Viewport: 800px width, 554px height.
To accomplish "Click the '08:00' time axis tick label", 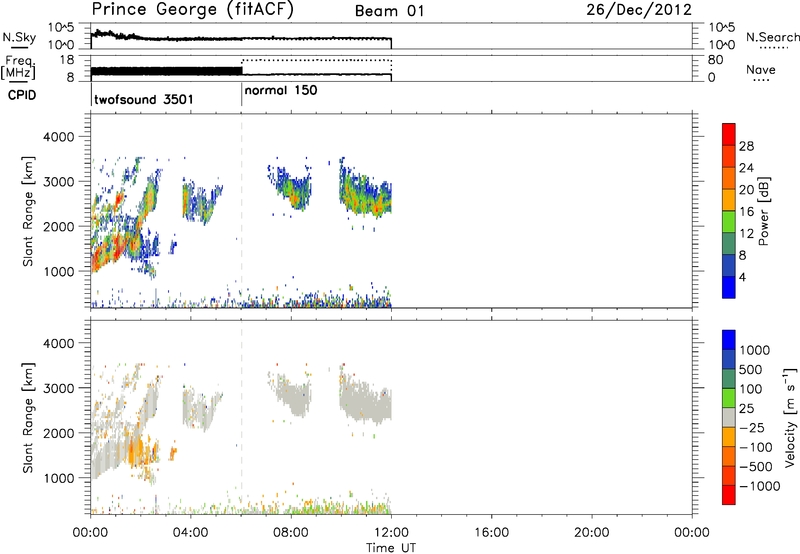I will 291,533.
